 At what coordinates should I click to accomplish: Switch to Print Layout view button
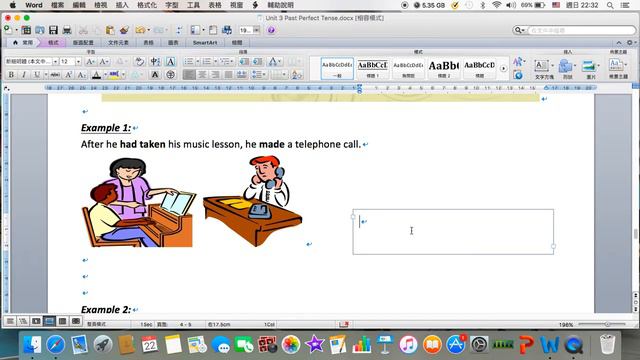pos(49,321)
